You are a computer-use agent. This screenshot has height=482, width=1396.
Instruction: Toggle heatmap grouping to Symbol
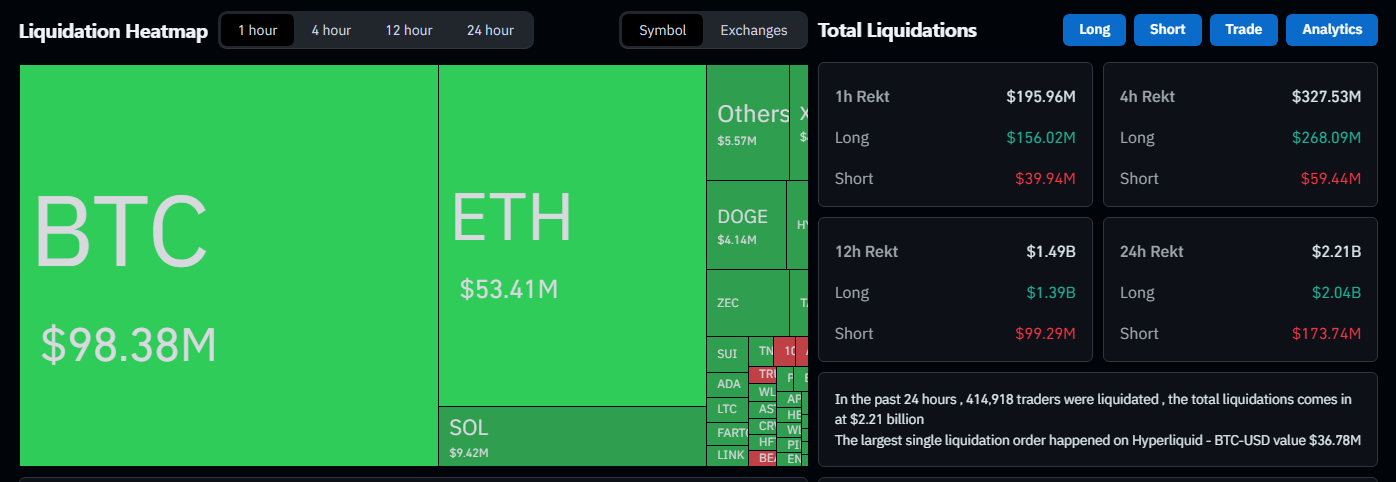tap(662, 30)
